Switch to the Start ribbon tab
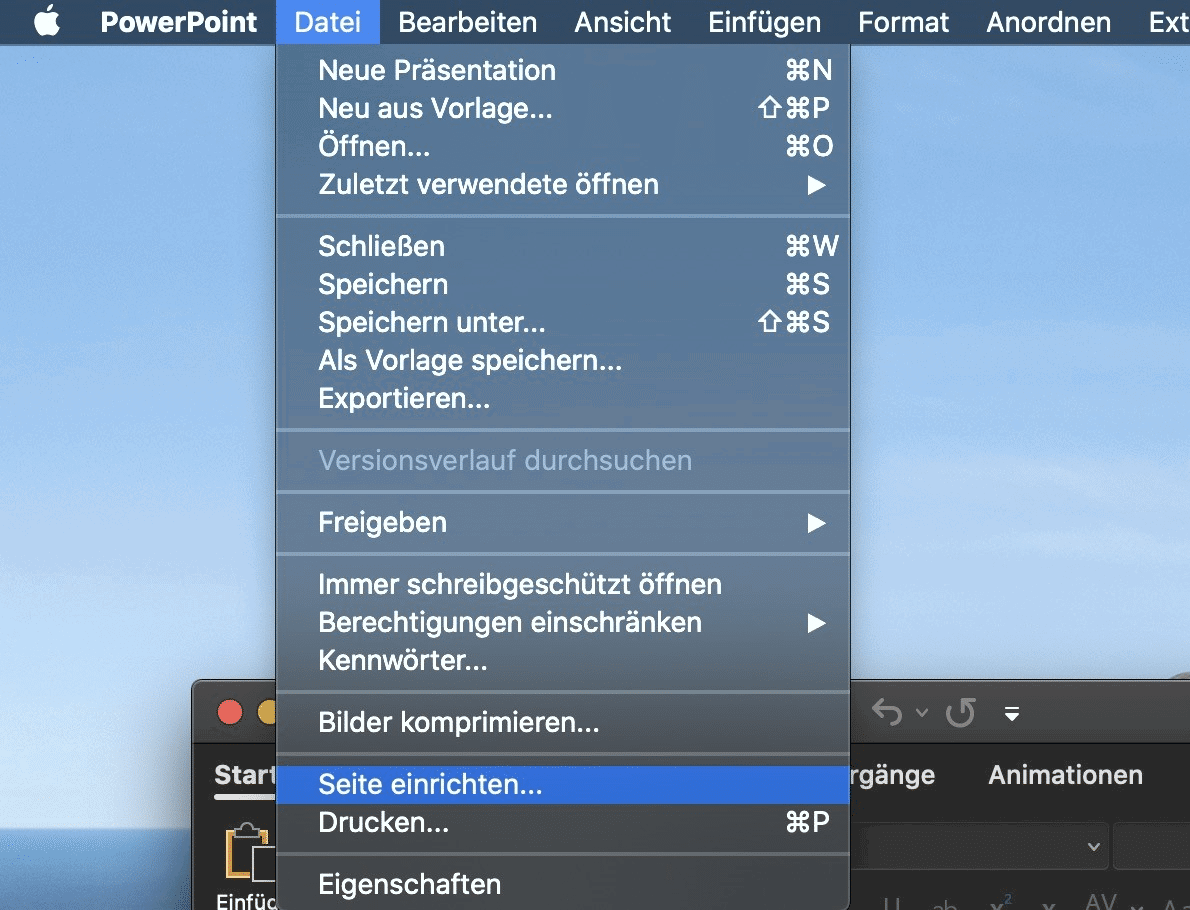 (244, 775)
